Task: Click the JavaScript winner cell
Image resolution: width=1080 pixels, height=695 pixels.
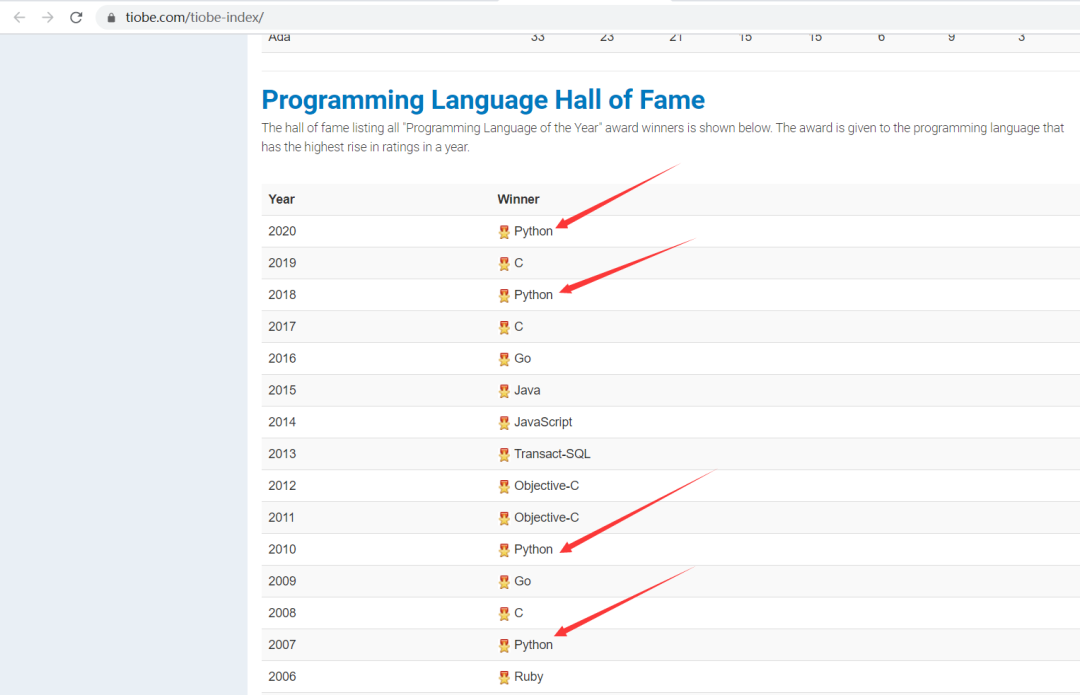Action: click(543, 422)
